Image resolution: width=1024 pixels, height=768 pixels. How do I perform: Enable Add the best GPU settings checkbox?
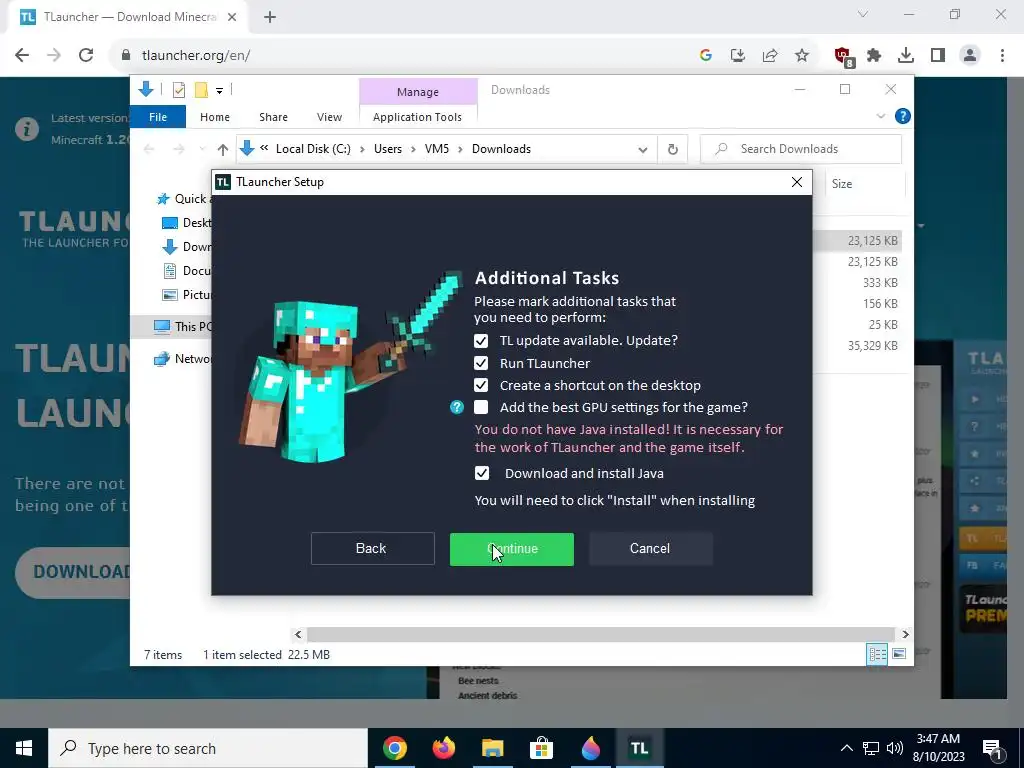tap(481, 408)
